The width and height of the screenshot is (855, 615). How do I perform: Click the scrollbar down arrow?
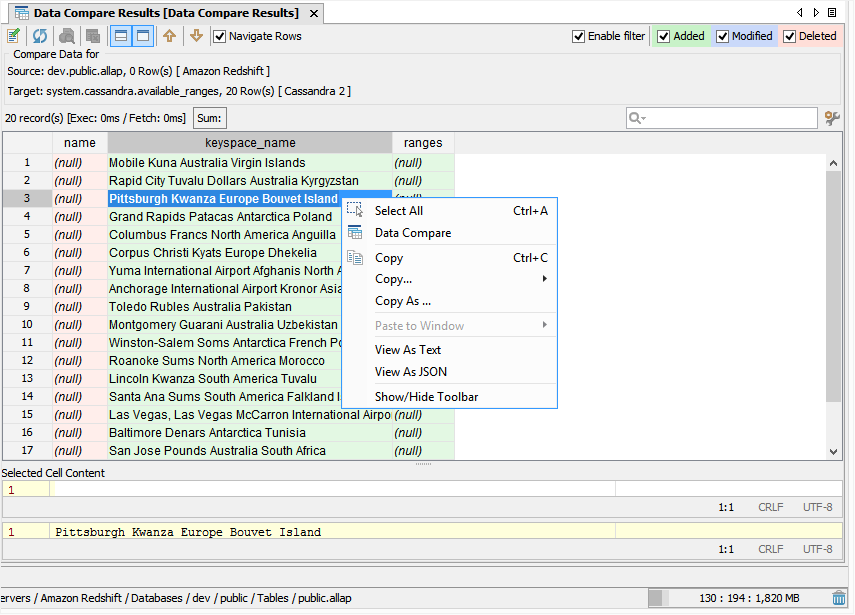pos(833,451)
